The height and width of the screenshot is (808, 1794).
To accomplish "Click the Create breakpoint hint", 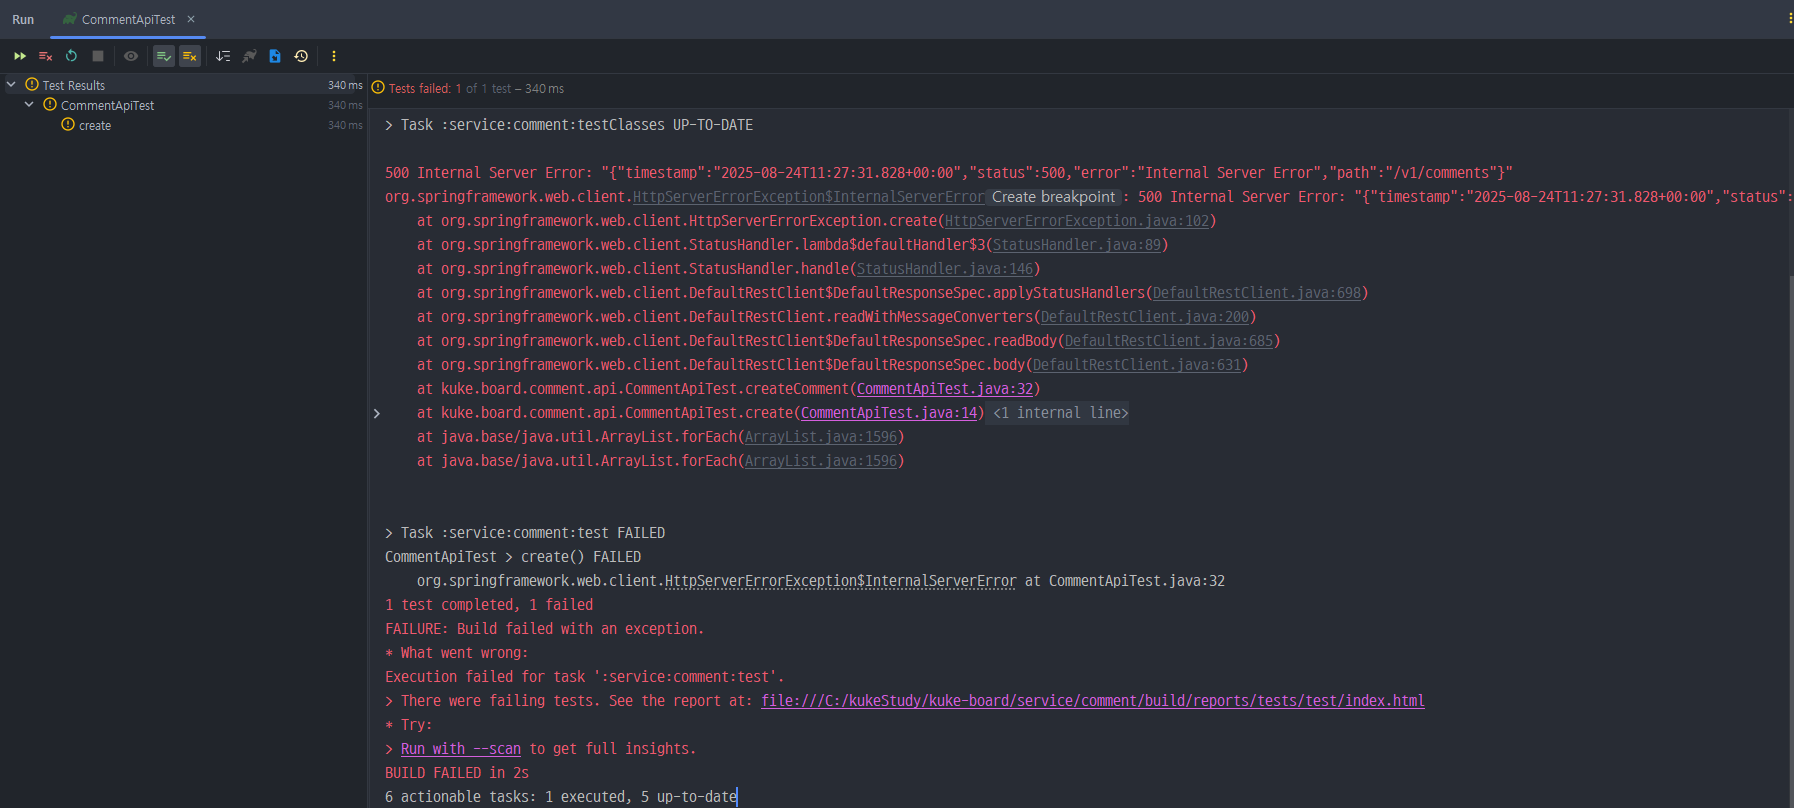I will [x=1053, y=197].
